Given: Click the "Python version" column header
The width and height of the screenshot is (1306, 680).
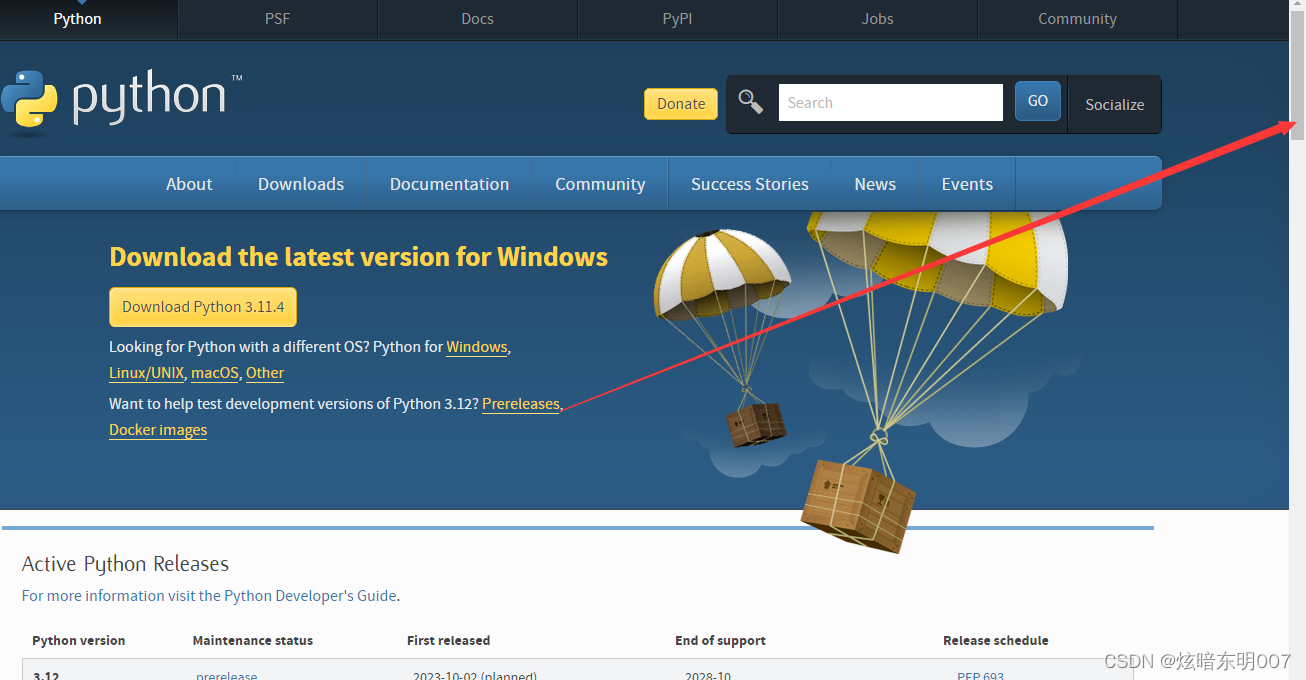Looking at the screenshot, I should [79, 640].
